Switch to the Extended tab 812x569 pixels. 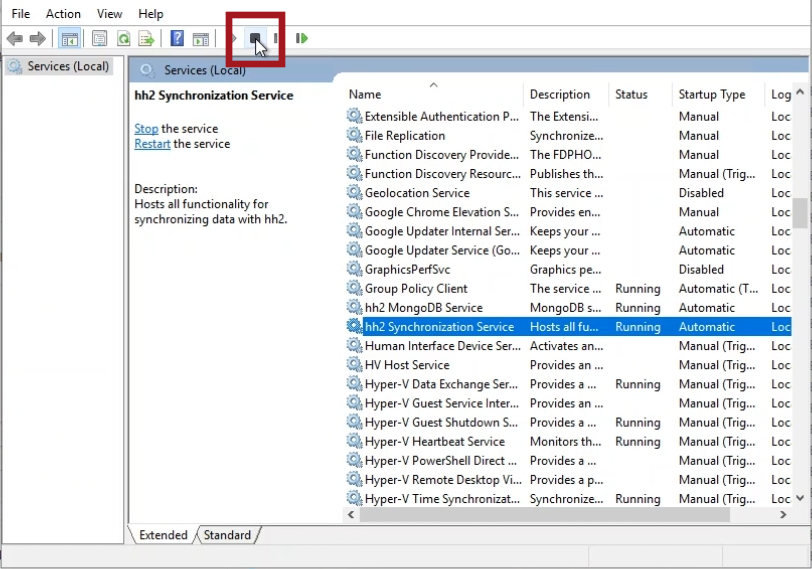coord(163,535)
